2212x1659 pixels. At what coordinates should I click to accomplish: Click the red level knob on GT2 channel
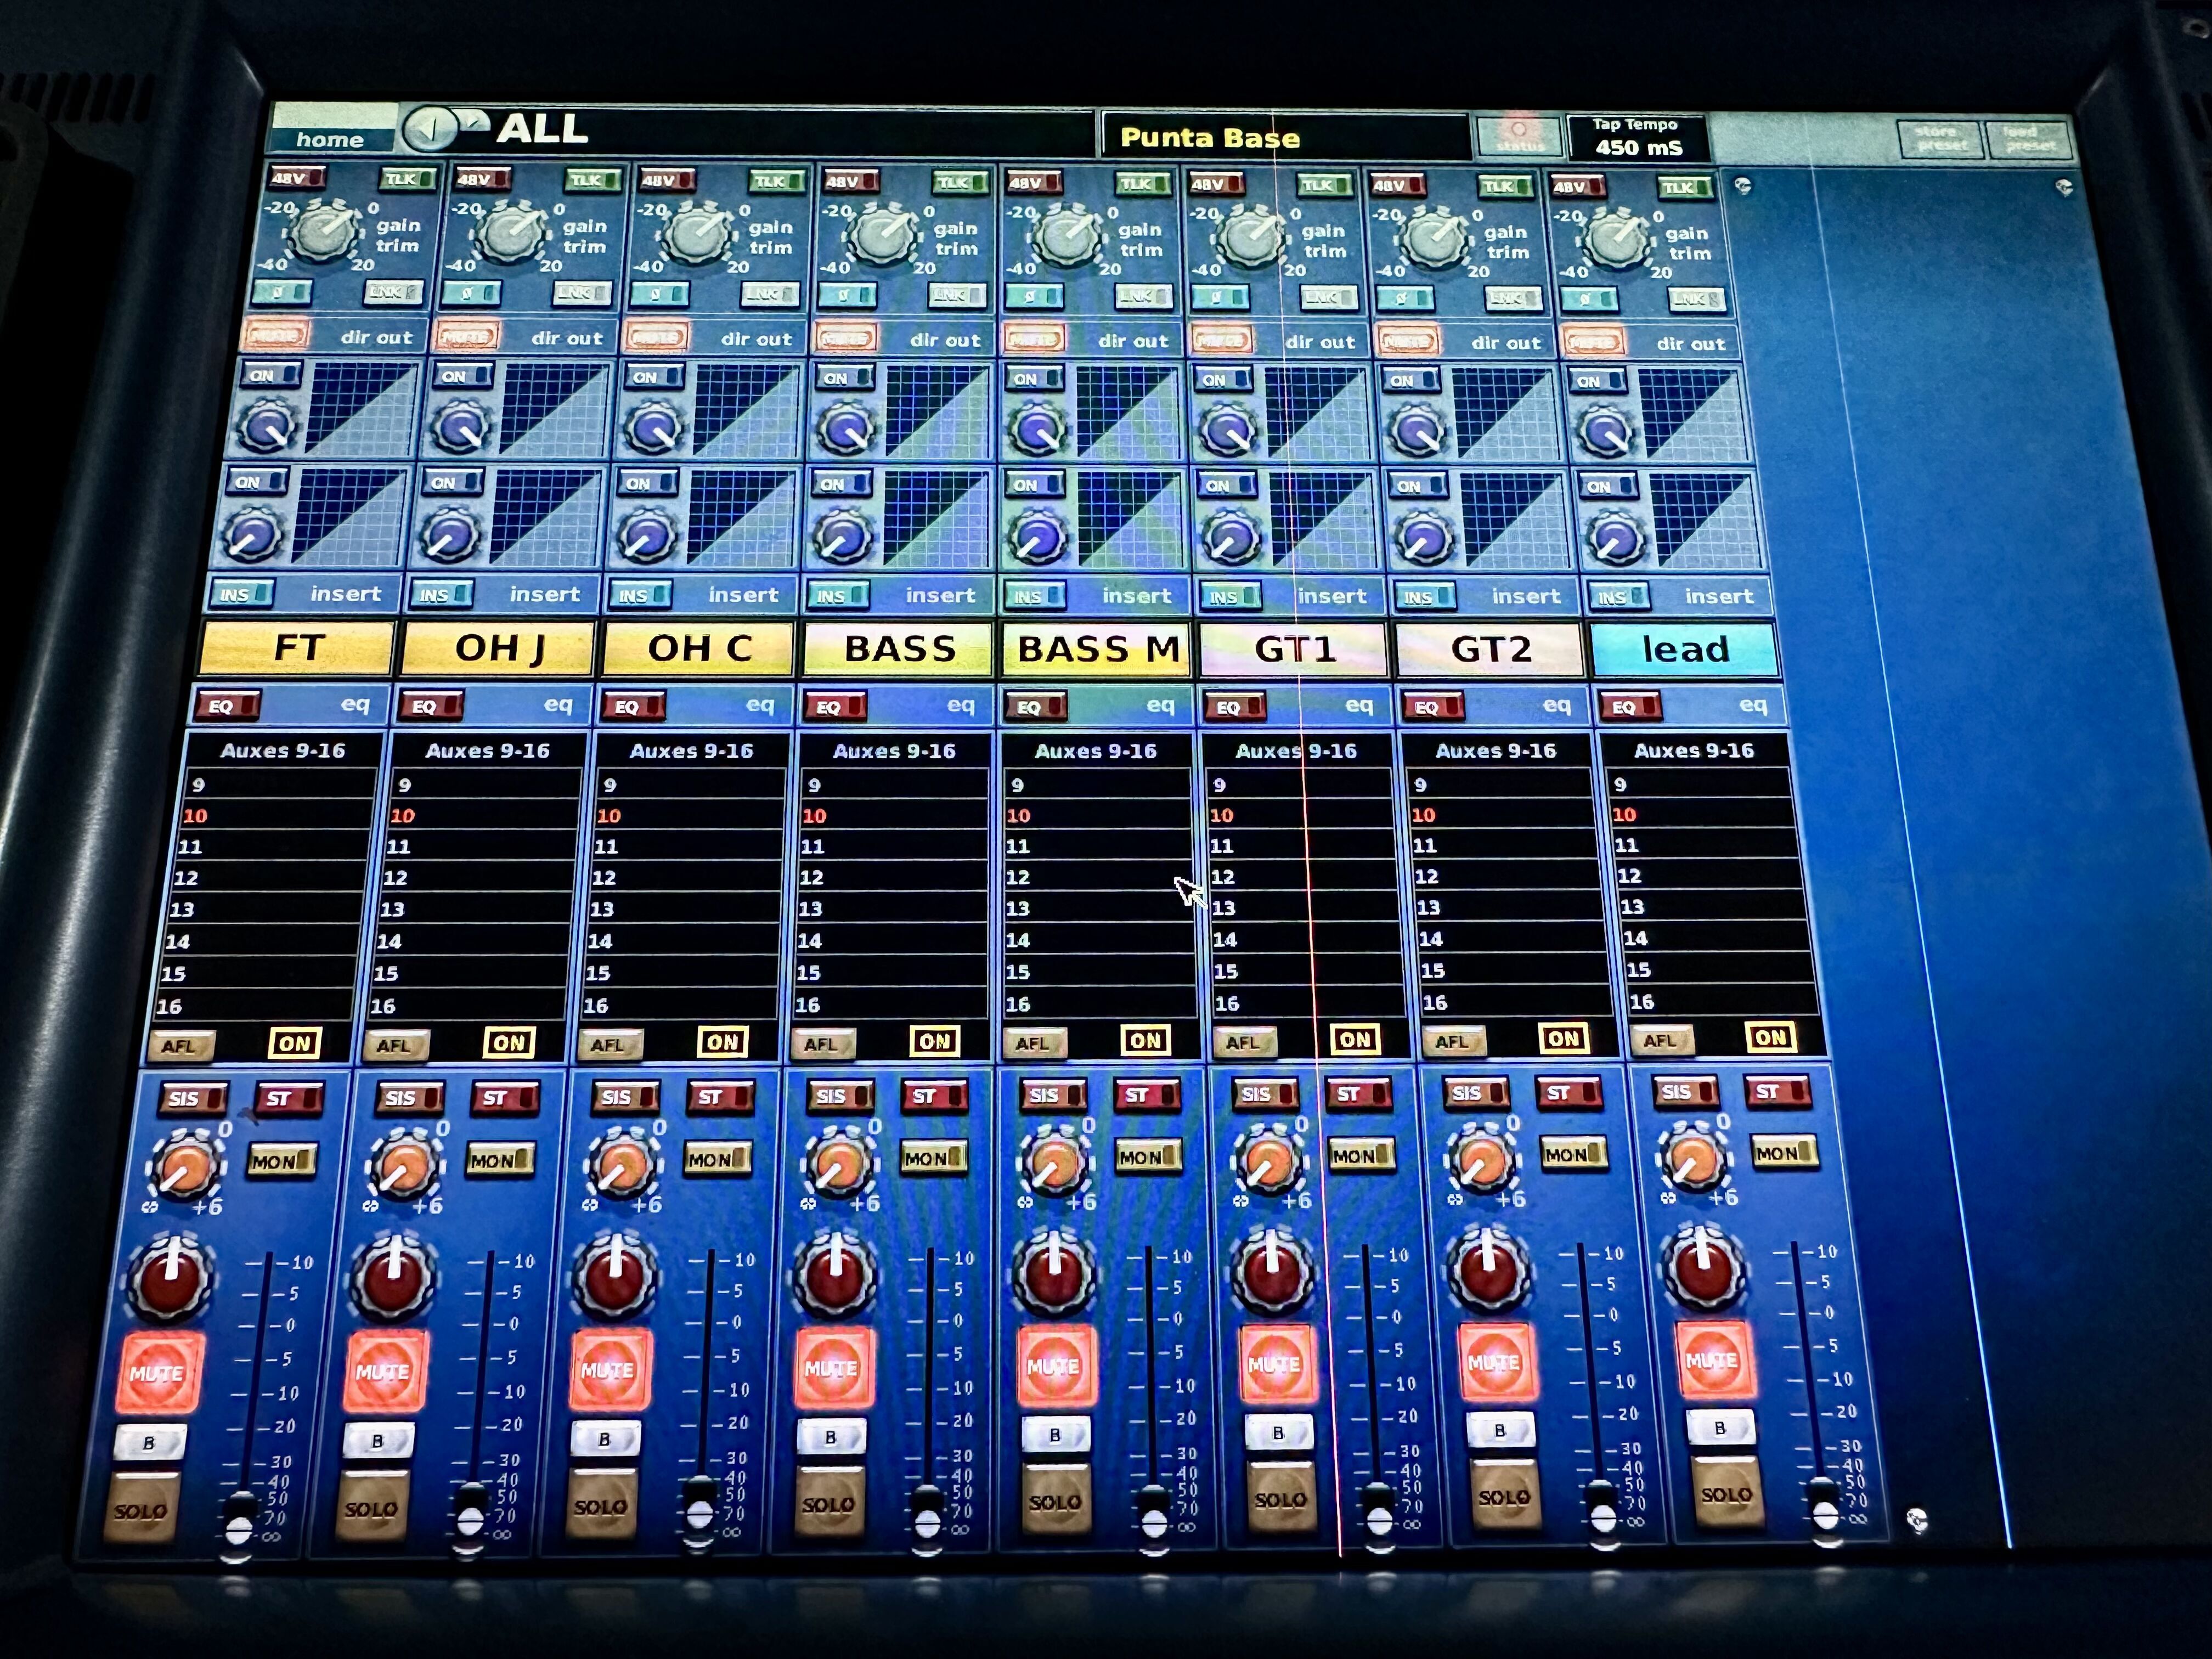(x=1489, y=1271)
